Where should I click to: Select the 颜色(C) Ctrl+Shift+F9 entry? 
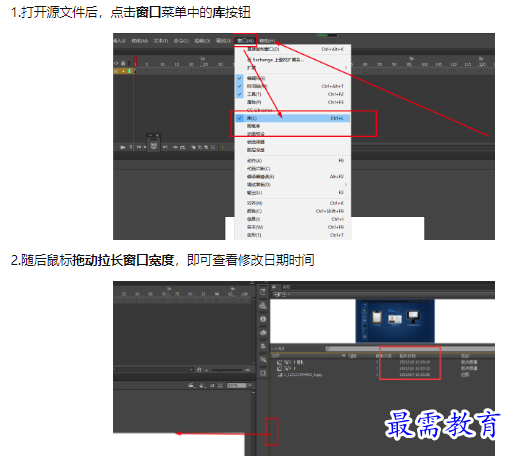pos(293,211)
